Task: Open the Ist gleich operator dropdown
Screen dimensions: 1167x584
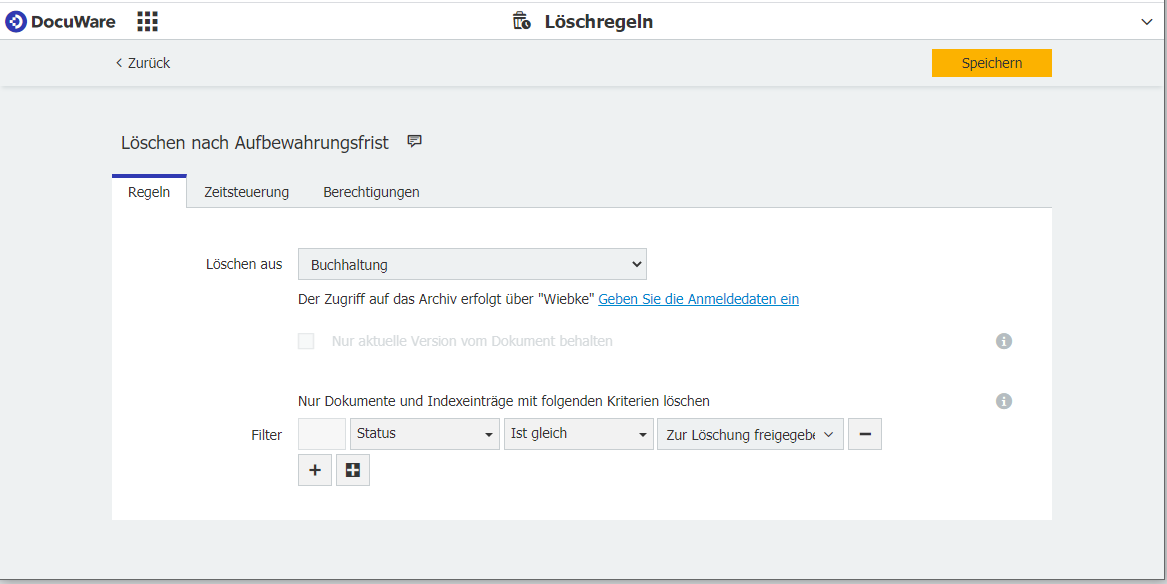Action: pos(578,433)
